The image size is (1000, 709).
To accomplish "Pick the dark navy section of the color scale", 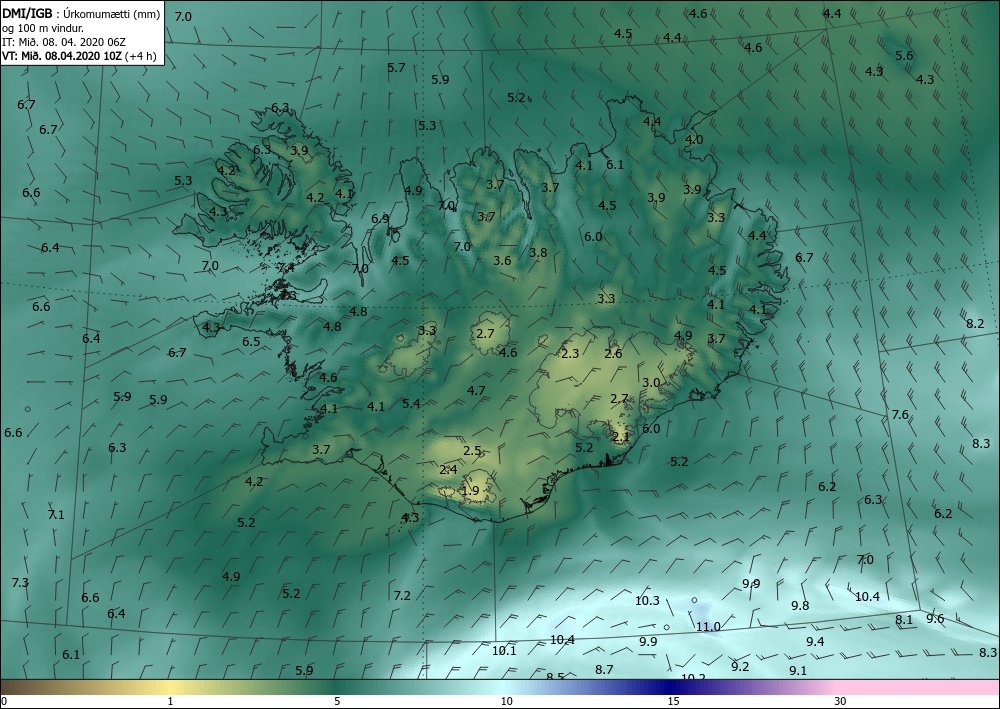I will (670, 687).
